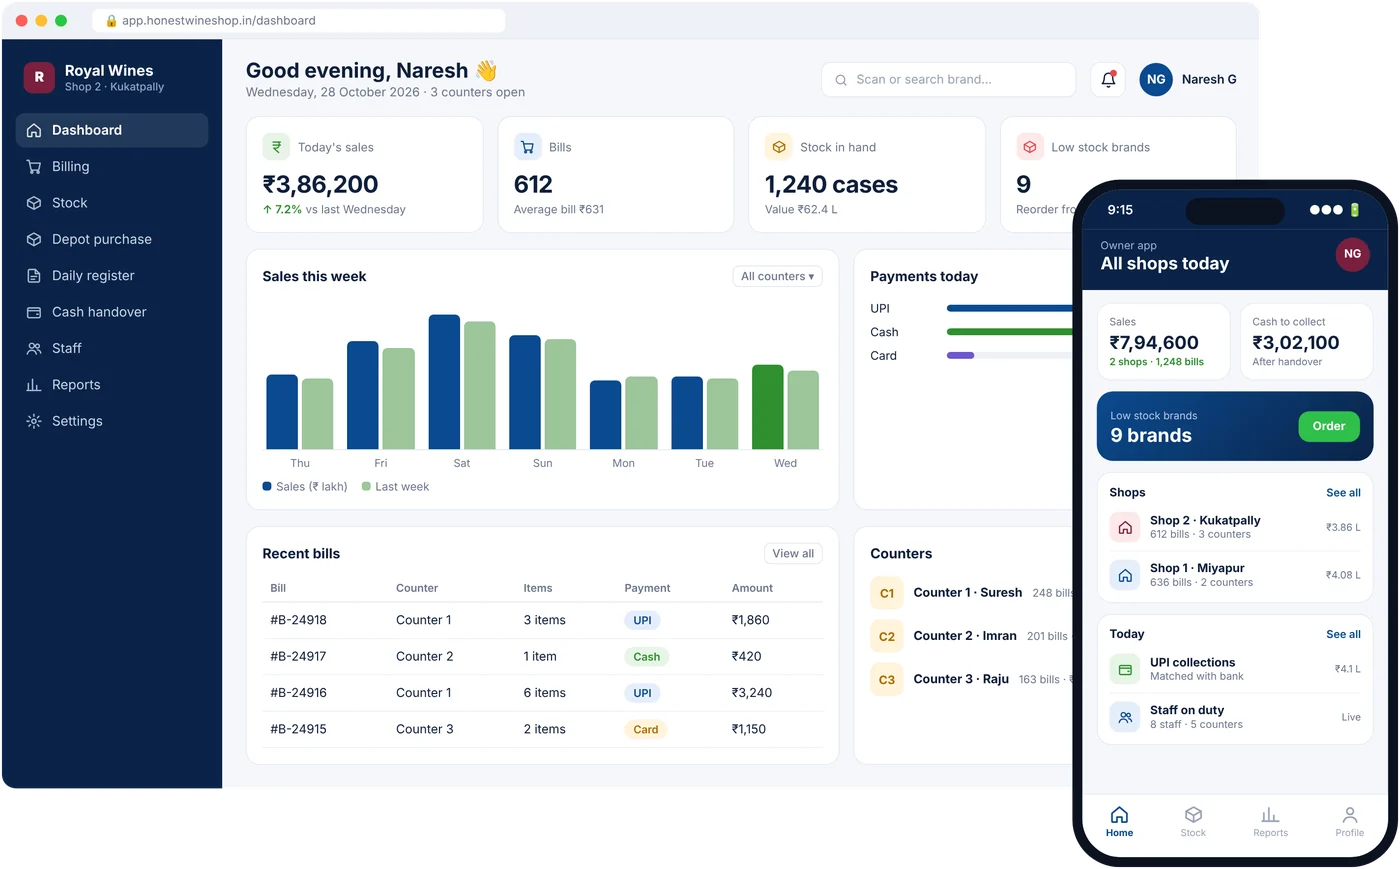
Task: Click the notification bell icon
Action: pyautogui.click(x=1108, y=79)
